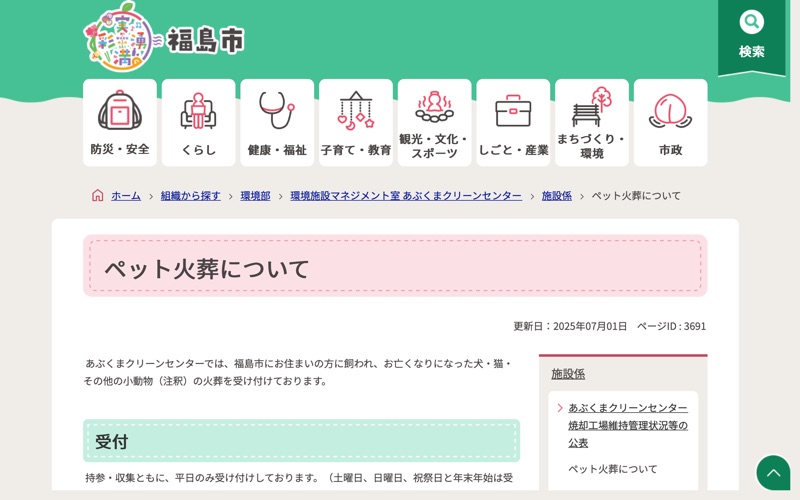This screenshot has height=500, width=800.
Task: Select ペット火葬について in the sidebar menu
Action: click(x=613, y=469)
